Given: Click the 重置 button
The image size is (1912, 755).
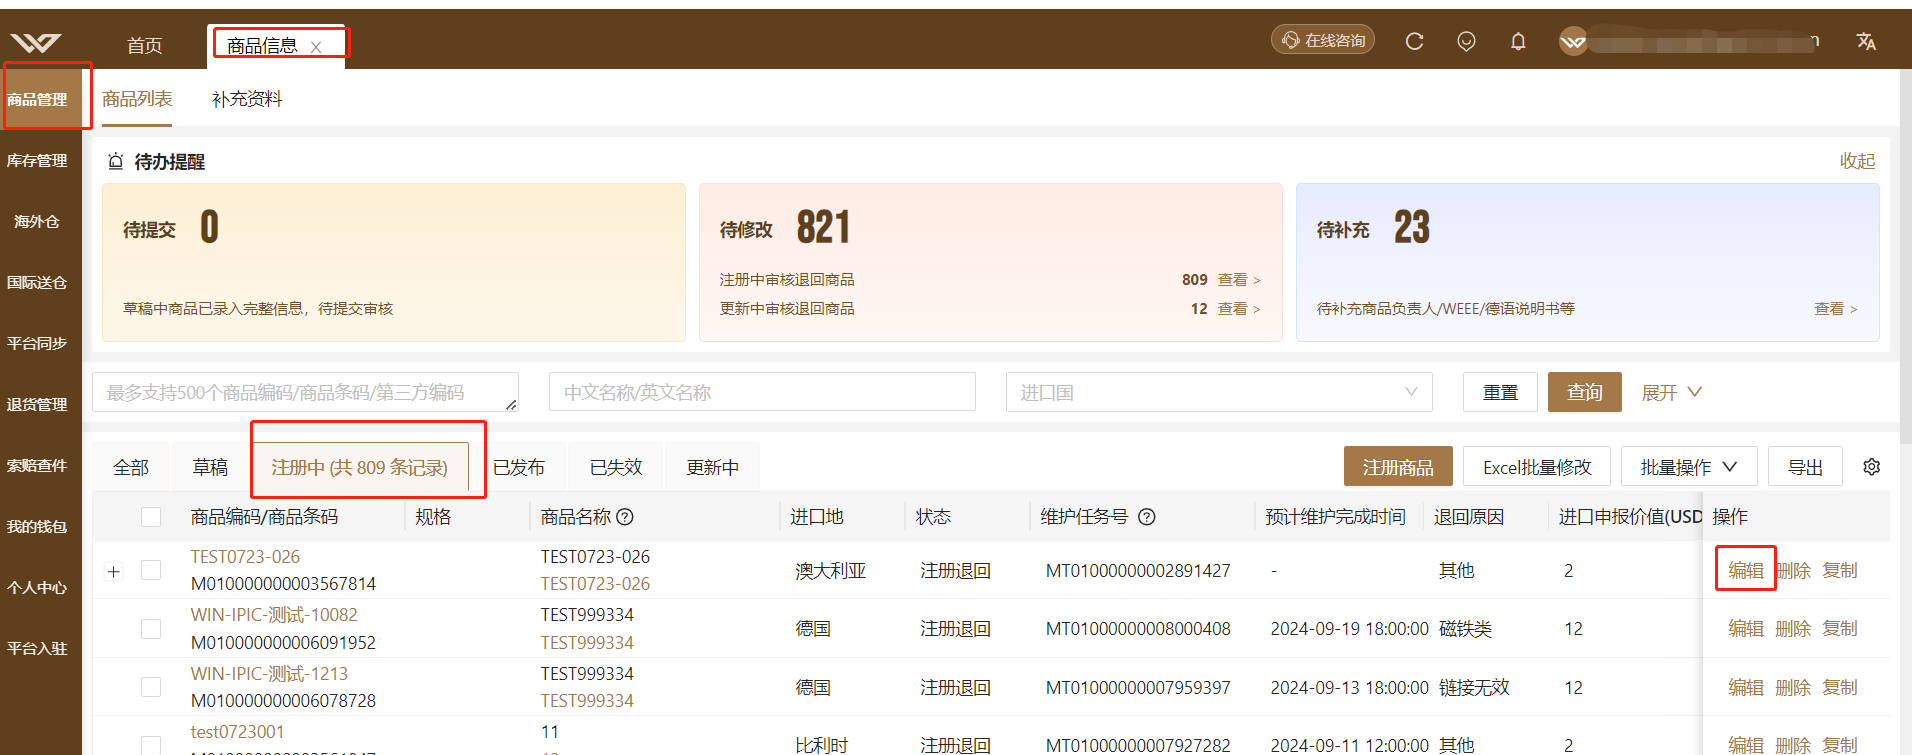Looking at the screenshot, I should coord(1500,392).
